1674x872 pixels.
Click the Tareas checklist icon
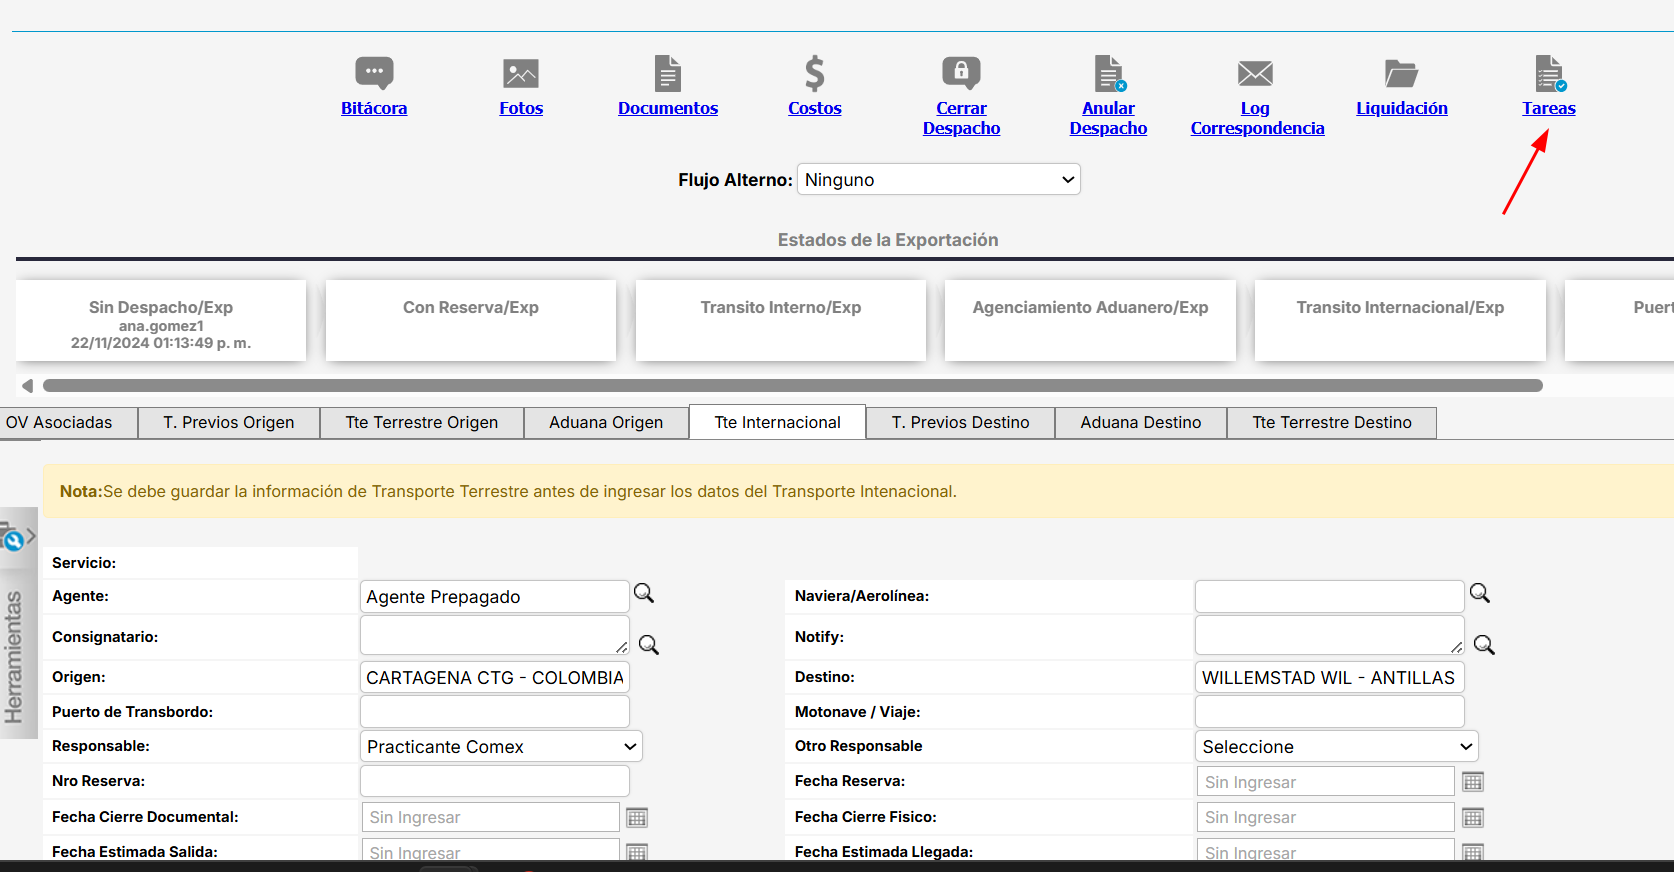1549,73
